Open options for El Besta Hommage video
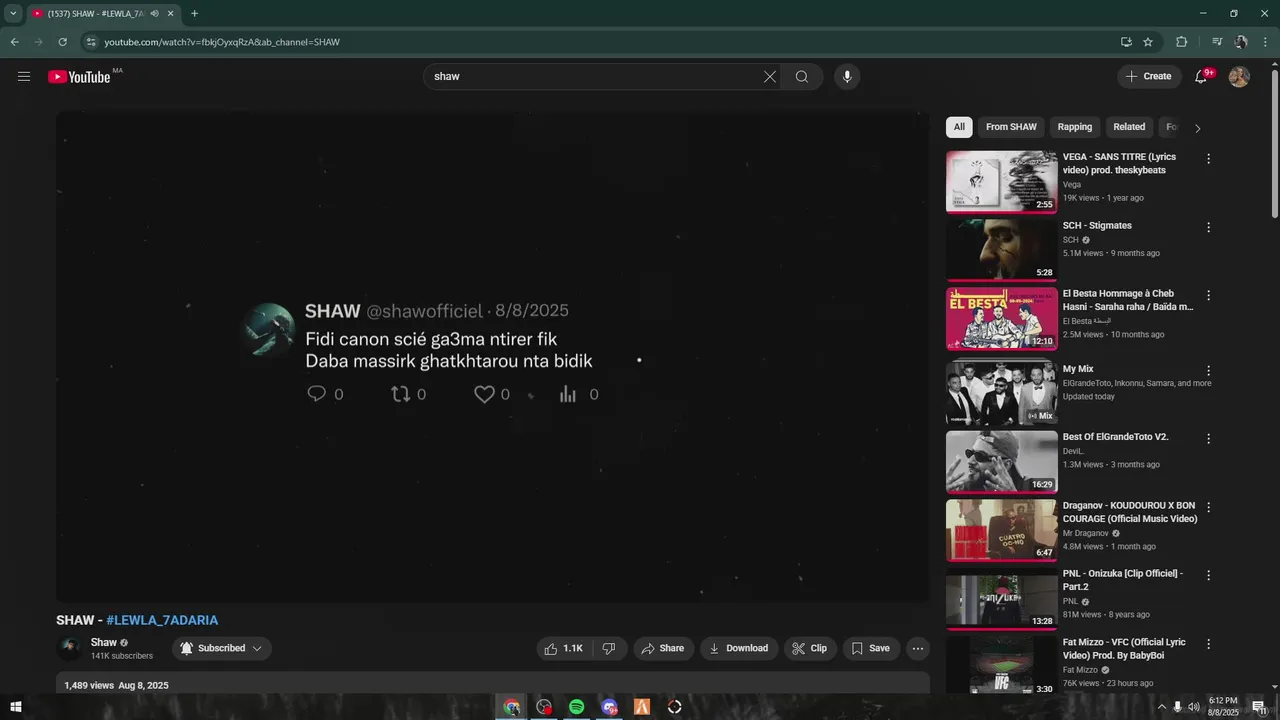The height and width of the screenshot is (720, 1280). click(1208, 295)
